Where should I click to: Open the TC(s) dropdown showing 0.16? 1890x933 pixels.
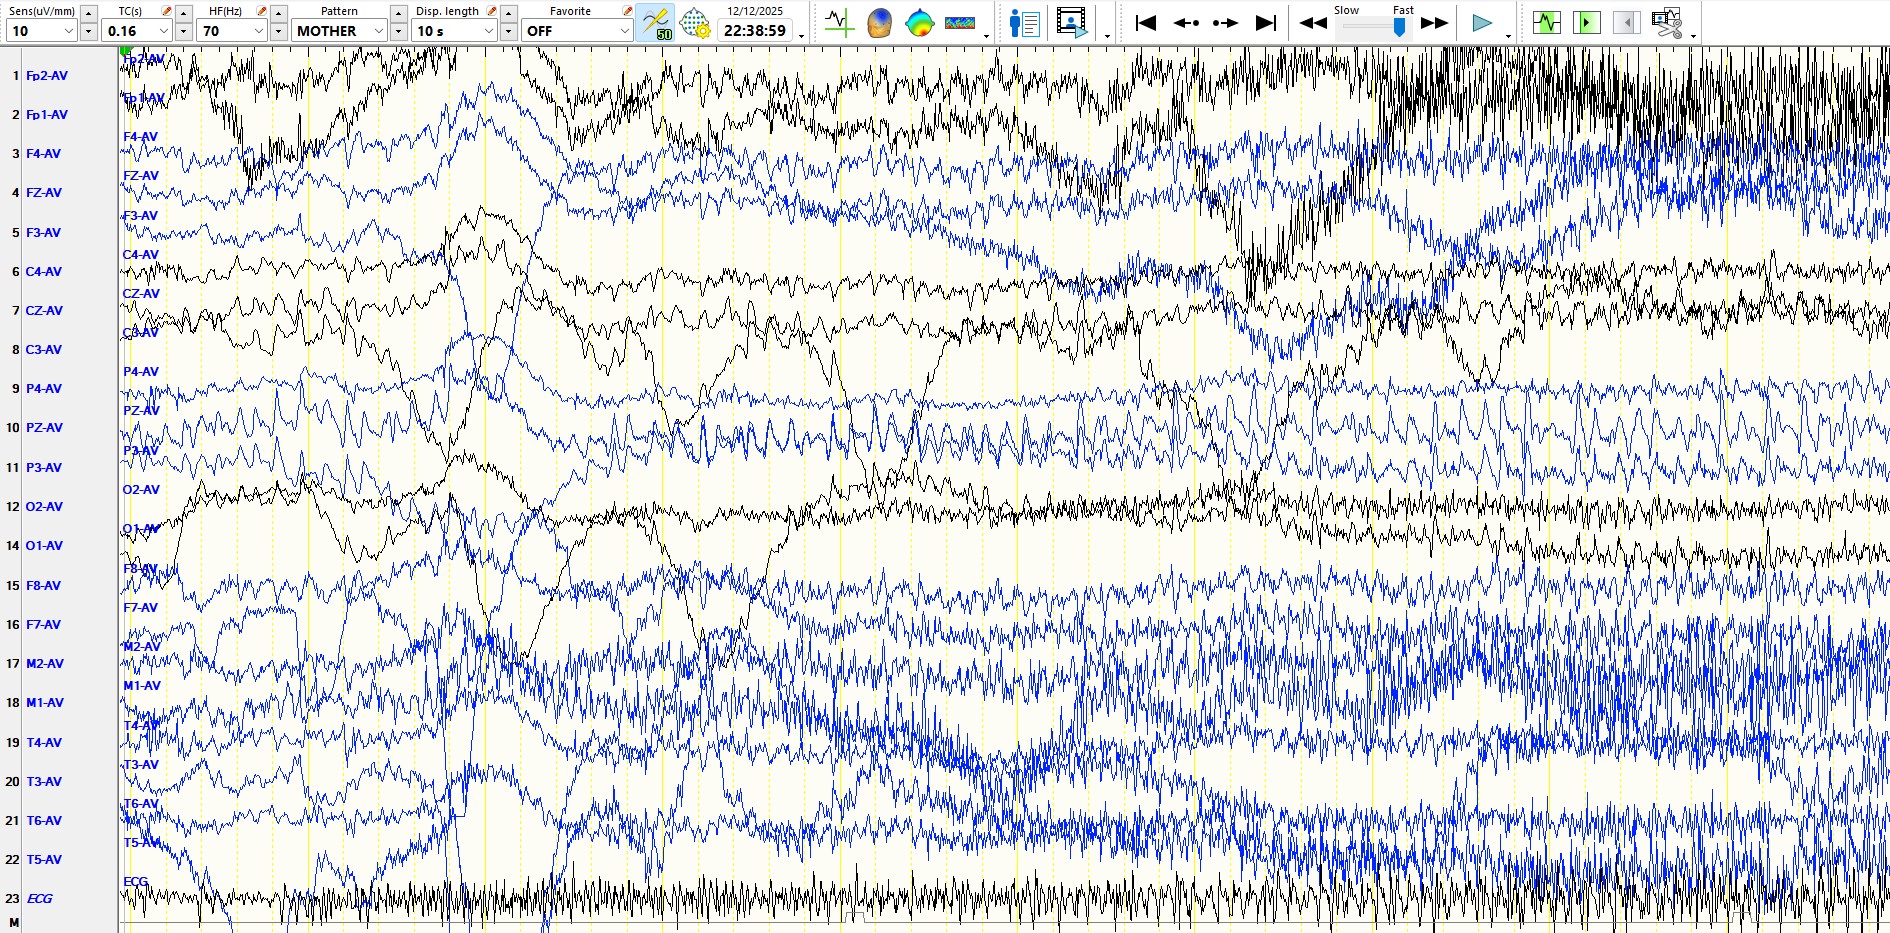click(136, 31)
